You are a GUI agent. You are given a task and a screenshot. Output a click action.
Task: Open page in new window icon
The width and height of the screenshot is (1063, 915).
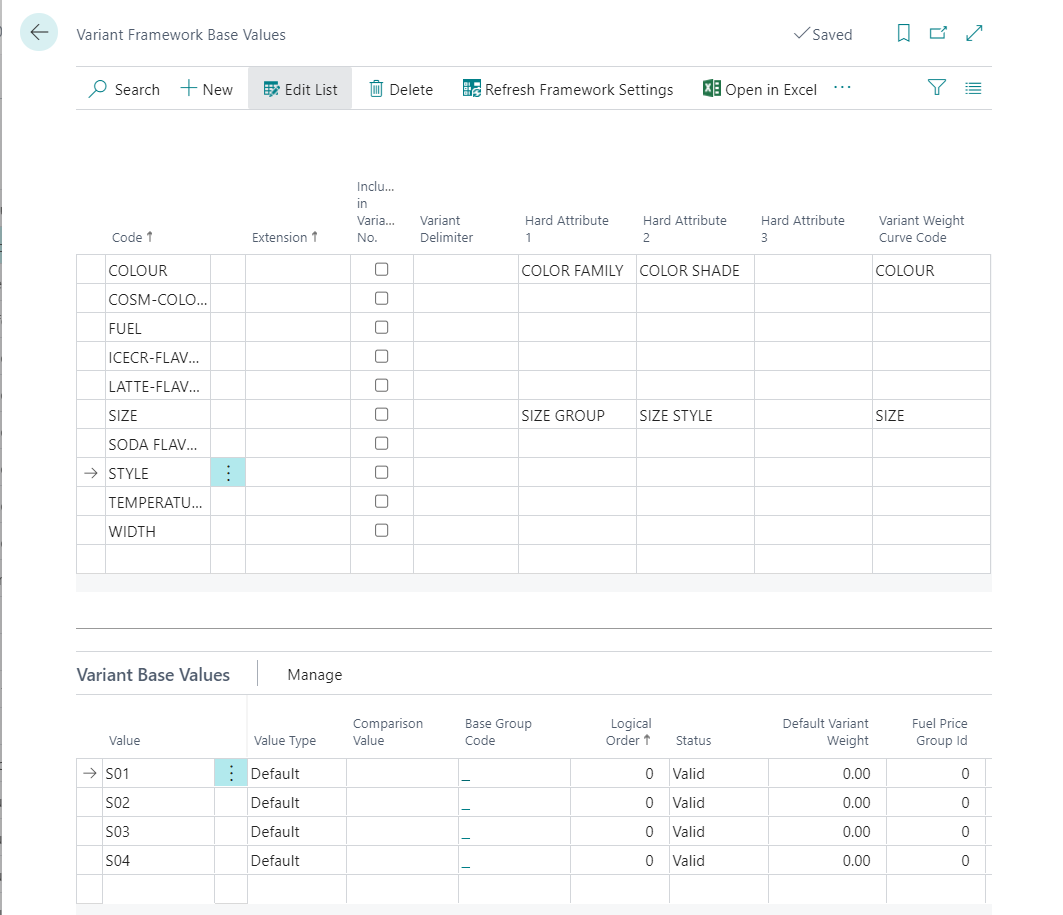tap(938, 34)
